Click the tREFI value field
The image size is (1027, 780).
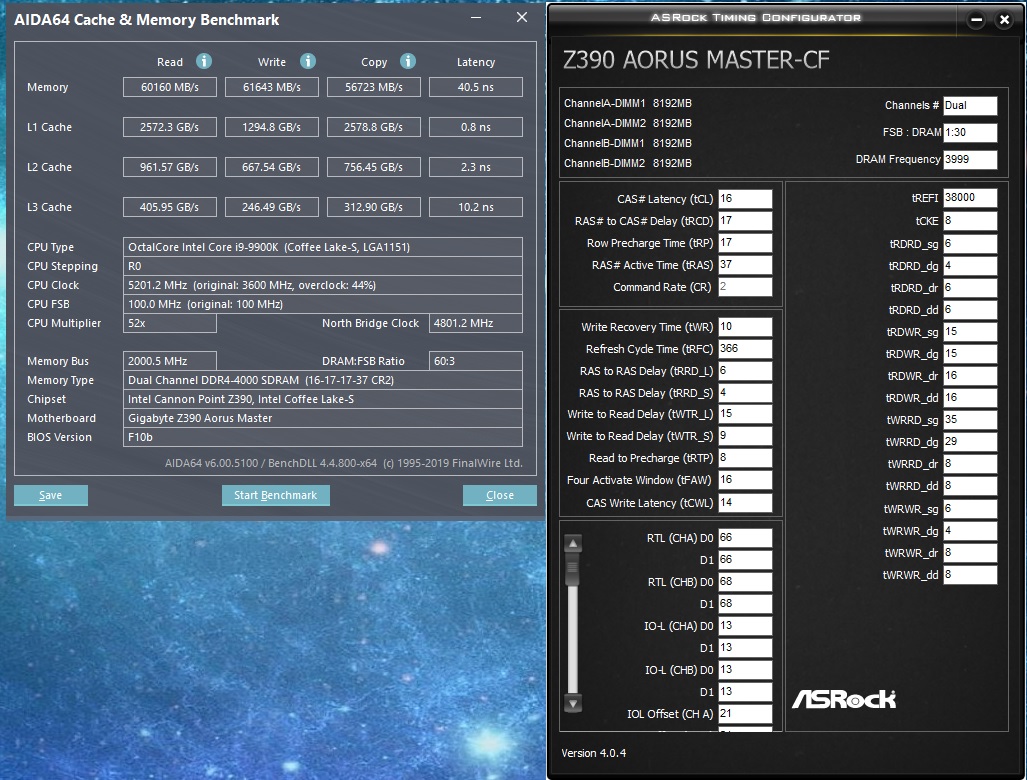coord(970,198)
